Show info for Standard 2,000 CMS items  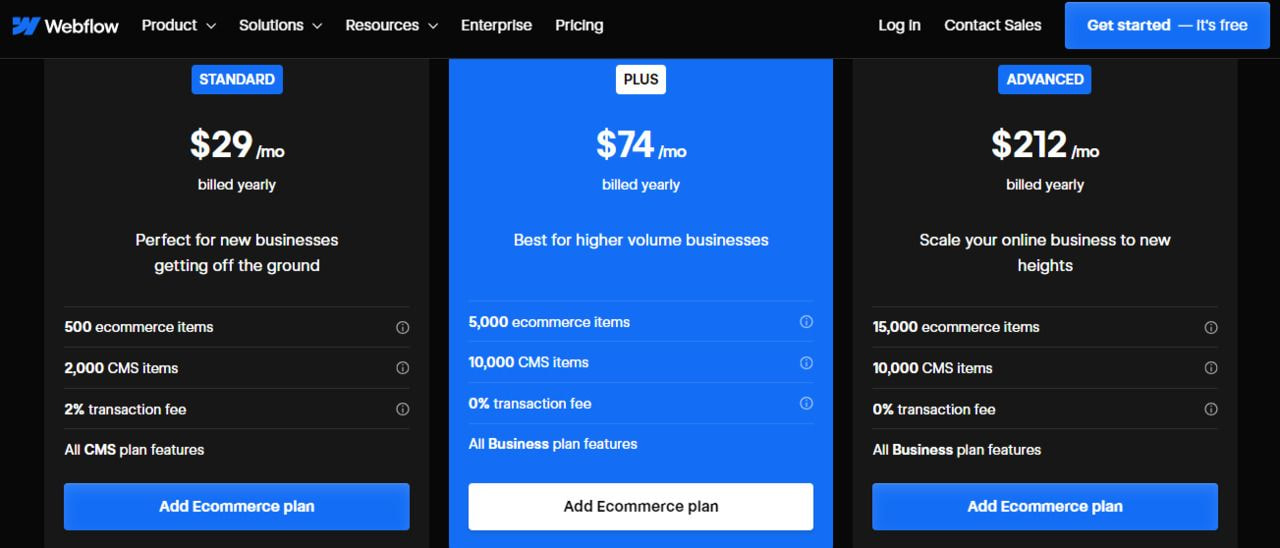[402, 368]
